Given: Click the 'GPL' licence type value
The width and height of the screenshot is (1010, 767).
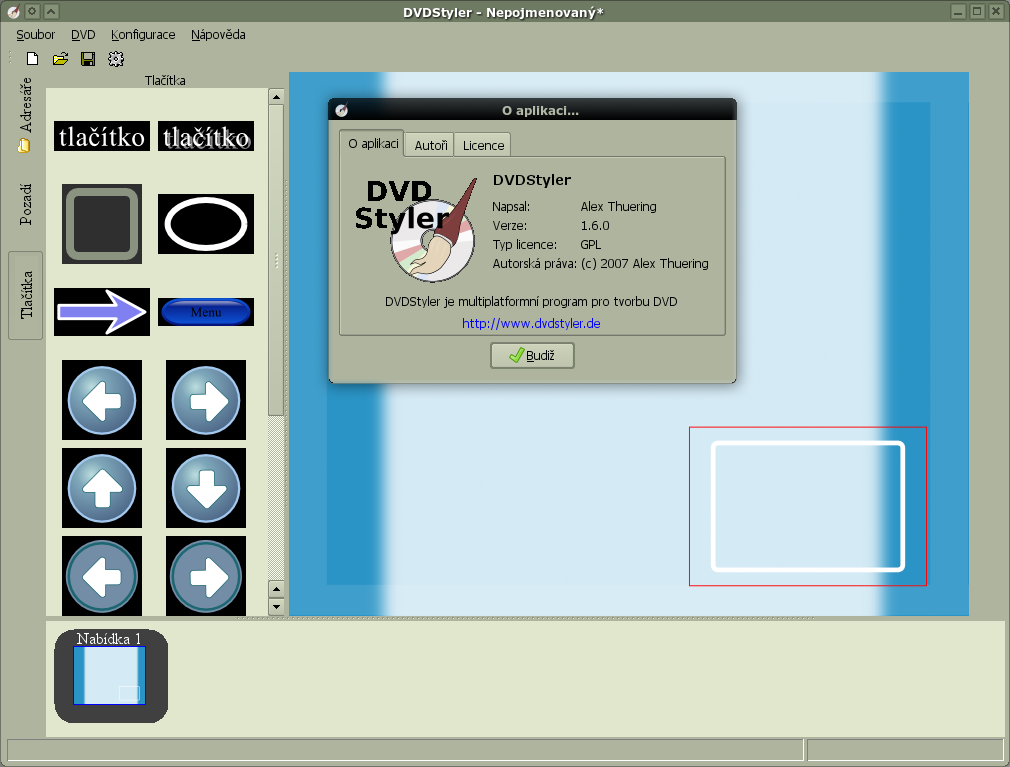Looking at the screenshot, I should click(x=590, y=245).
